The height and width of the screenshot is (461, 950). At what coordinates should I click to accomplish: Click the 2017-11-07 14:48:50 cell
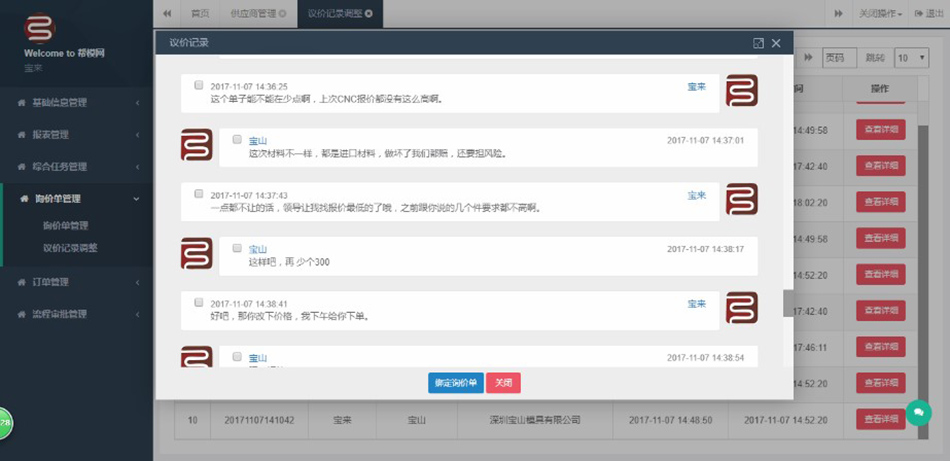[671, 420]
